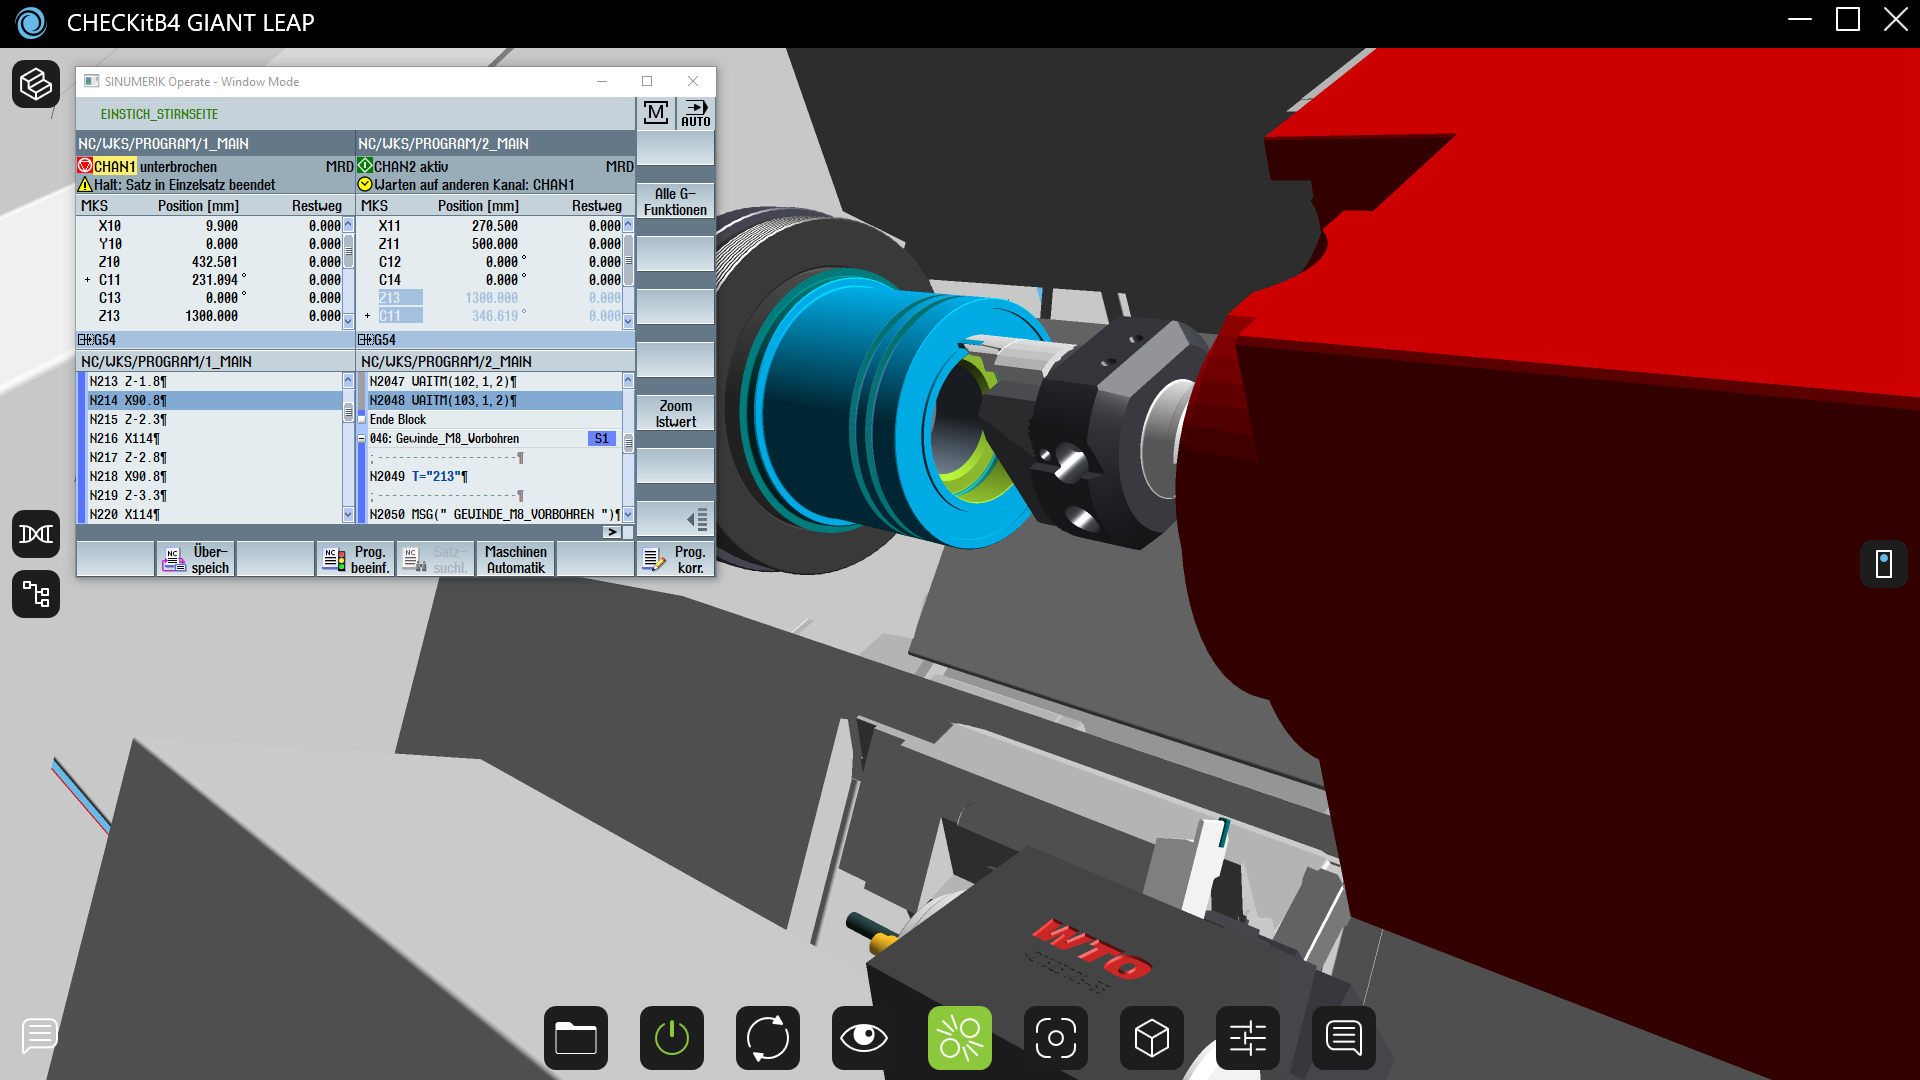Close the SINUMERIK Operate window
Image resolution: width=1920 pixels, height=1080 pixels.
[x=693, y=81]
